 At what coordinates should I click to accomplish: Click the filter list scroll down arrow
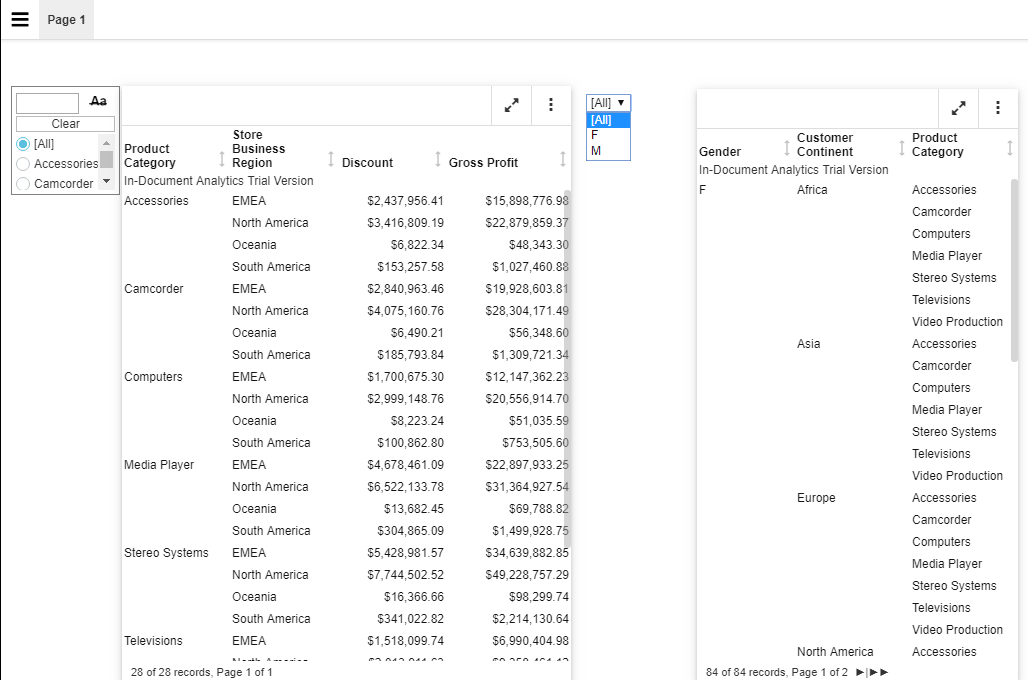pyautogui.click(x=107, y=182)
